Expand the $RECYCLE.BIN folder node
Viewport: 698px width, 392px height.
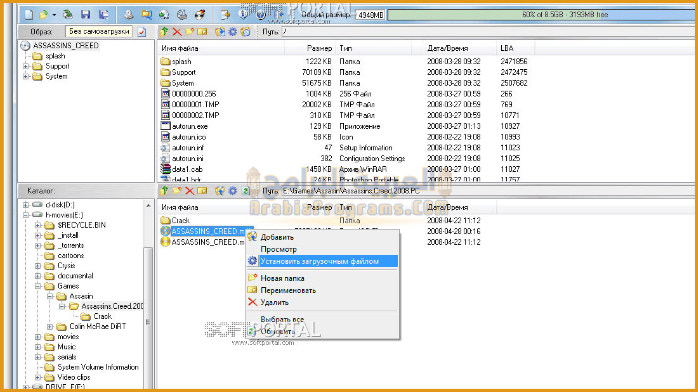click(38, 225)
